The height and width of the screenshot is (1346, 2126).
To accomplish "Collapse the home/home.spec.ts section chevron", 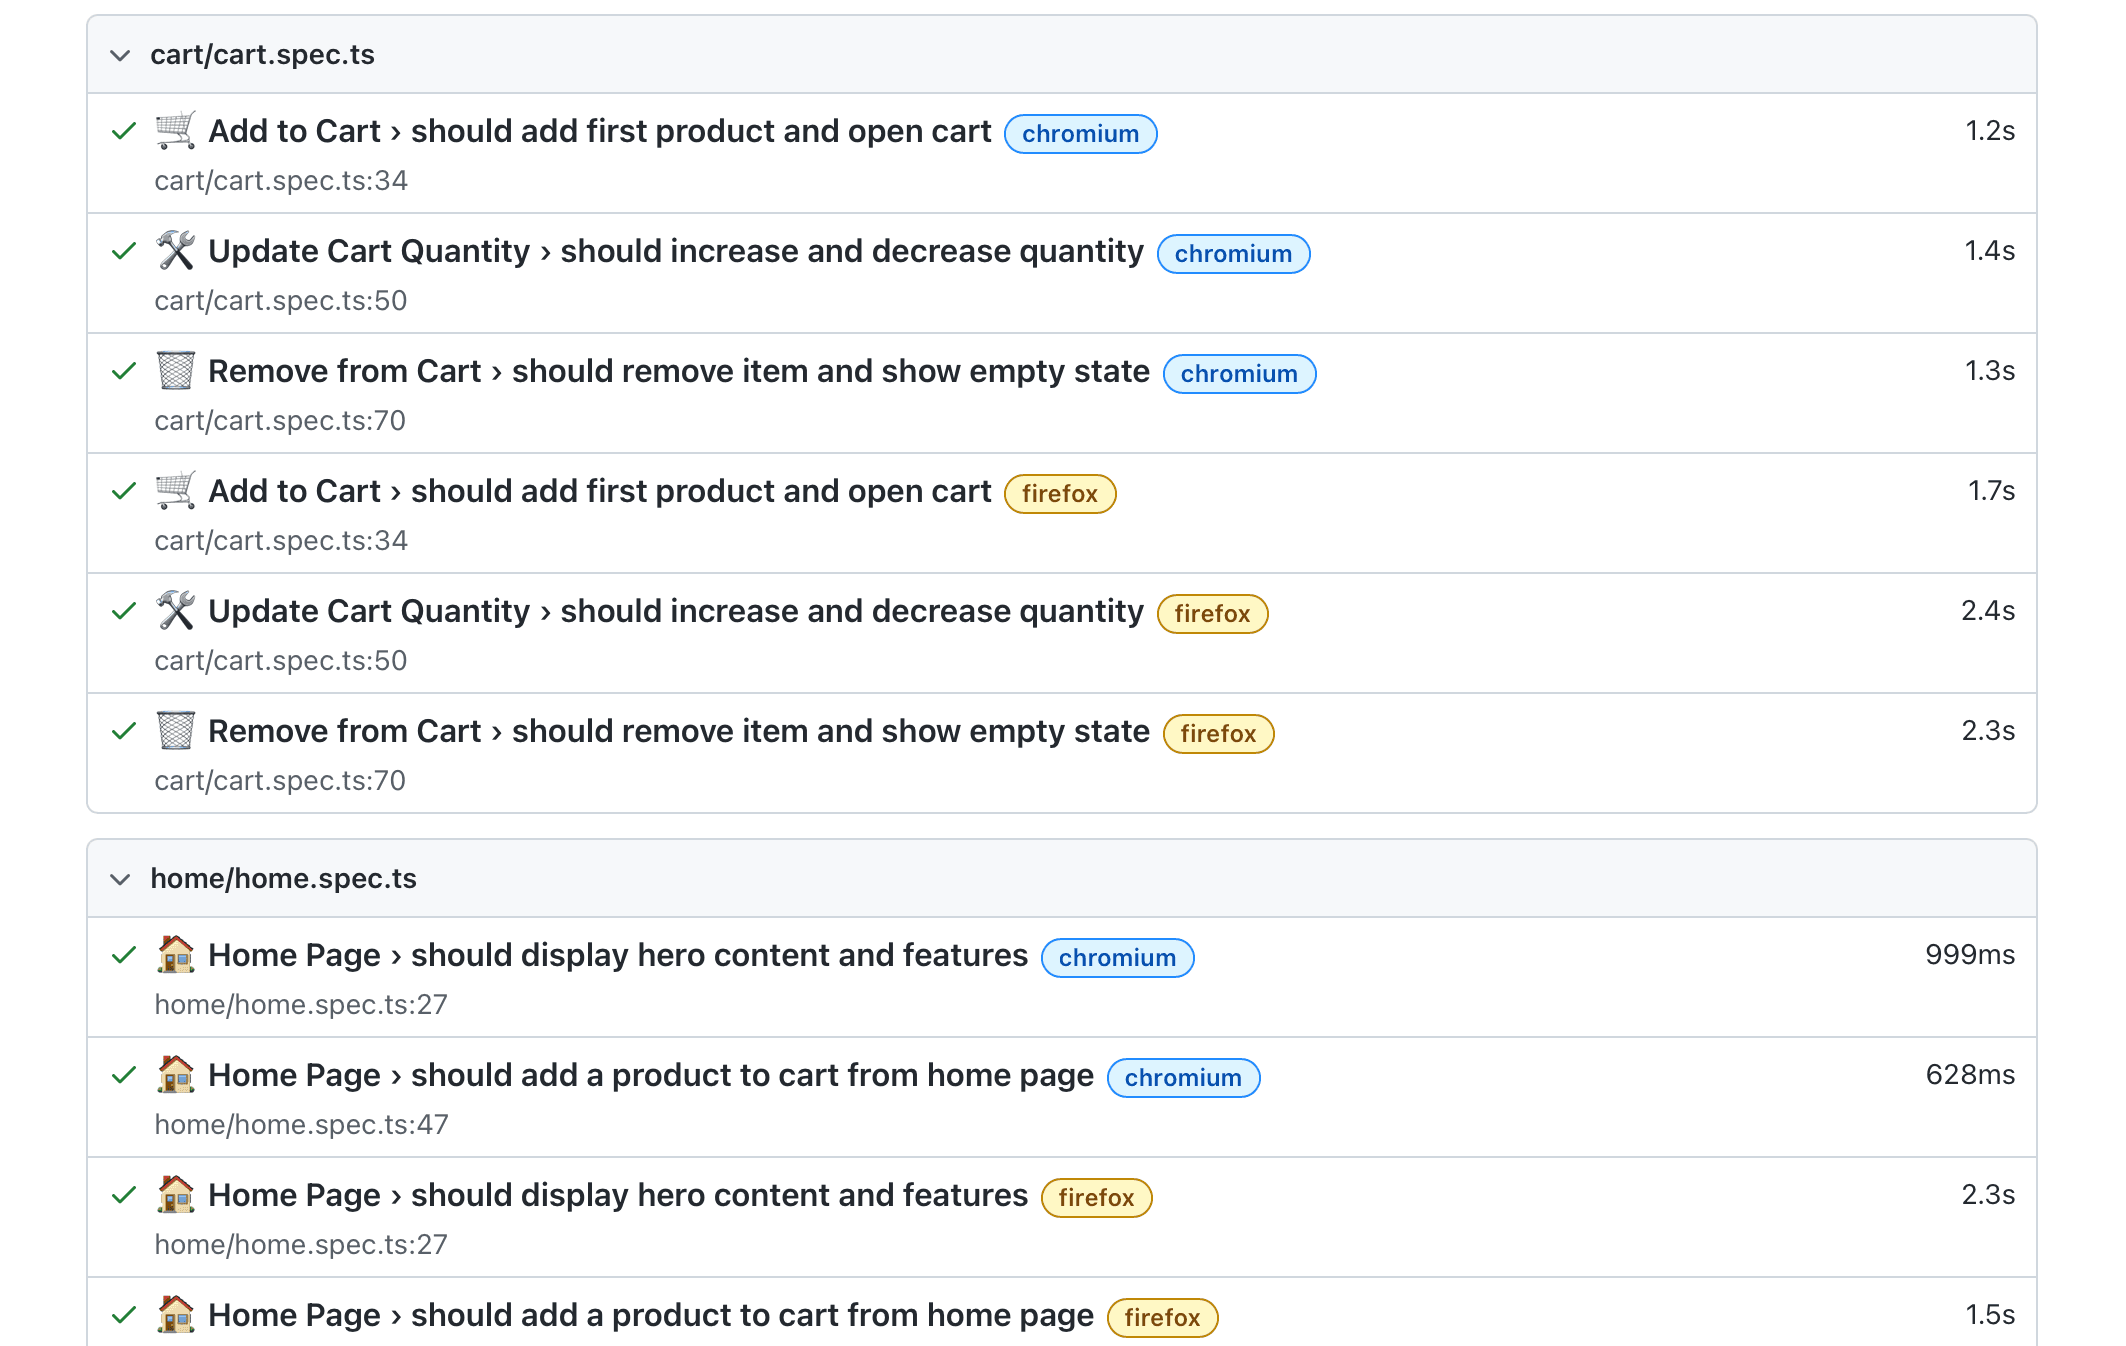I will click(120, 879).
